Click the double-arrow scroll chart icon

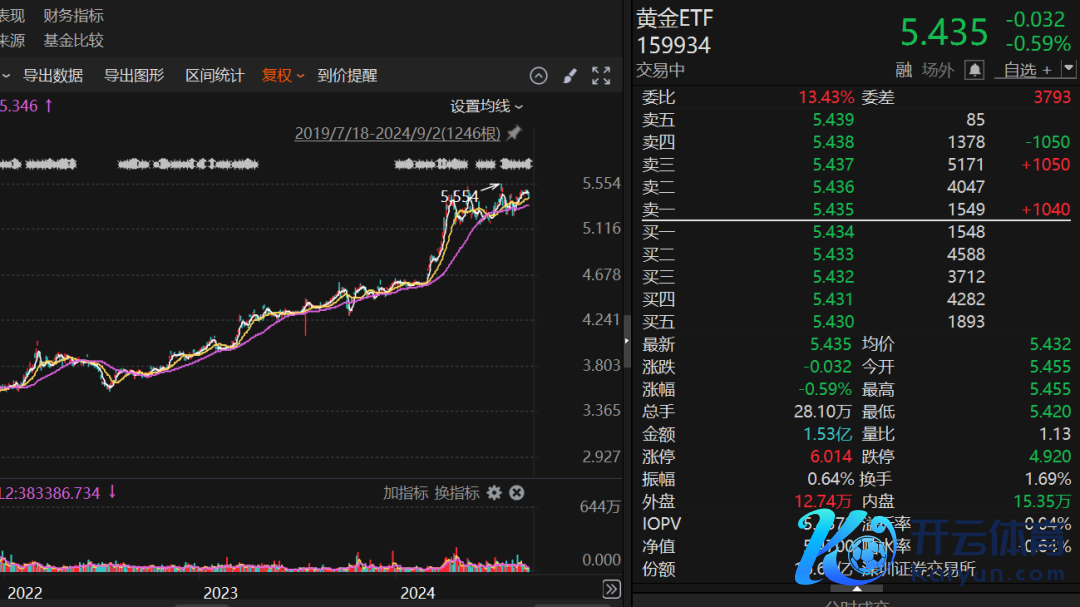pos(611,589)
